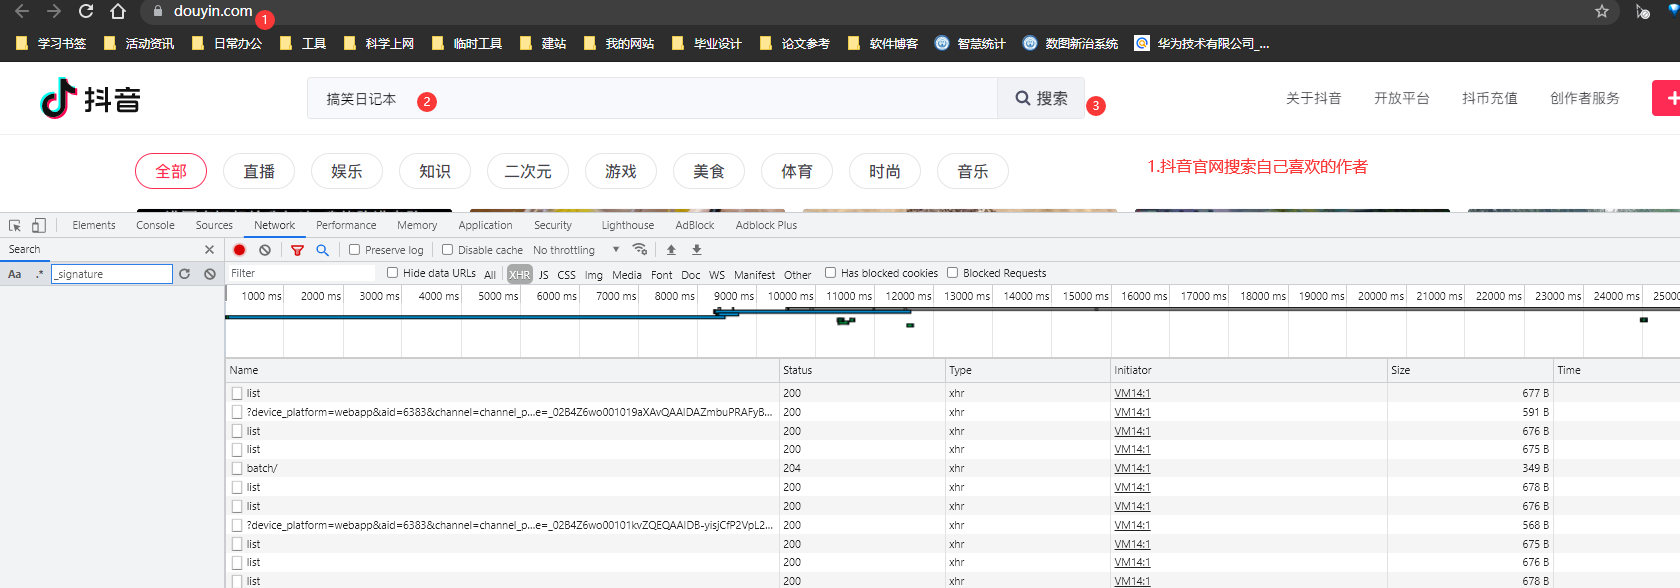The image size is (1680, 588).
Task: Open the 开放平台 link
Action: point(1401,98)
